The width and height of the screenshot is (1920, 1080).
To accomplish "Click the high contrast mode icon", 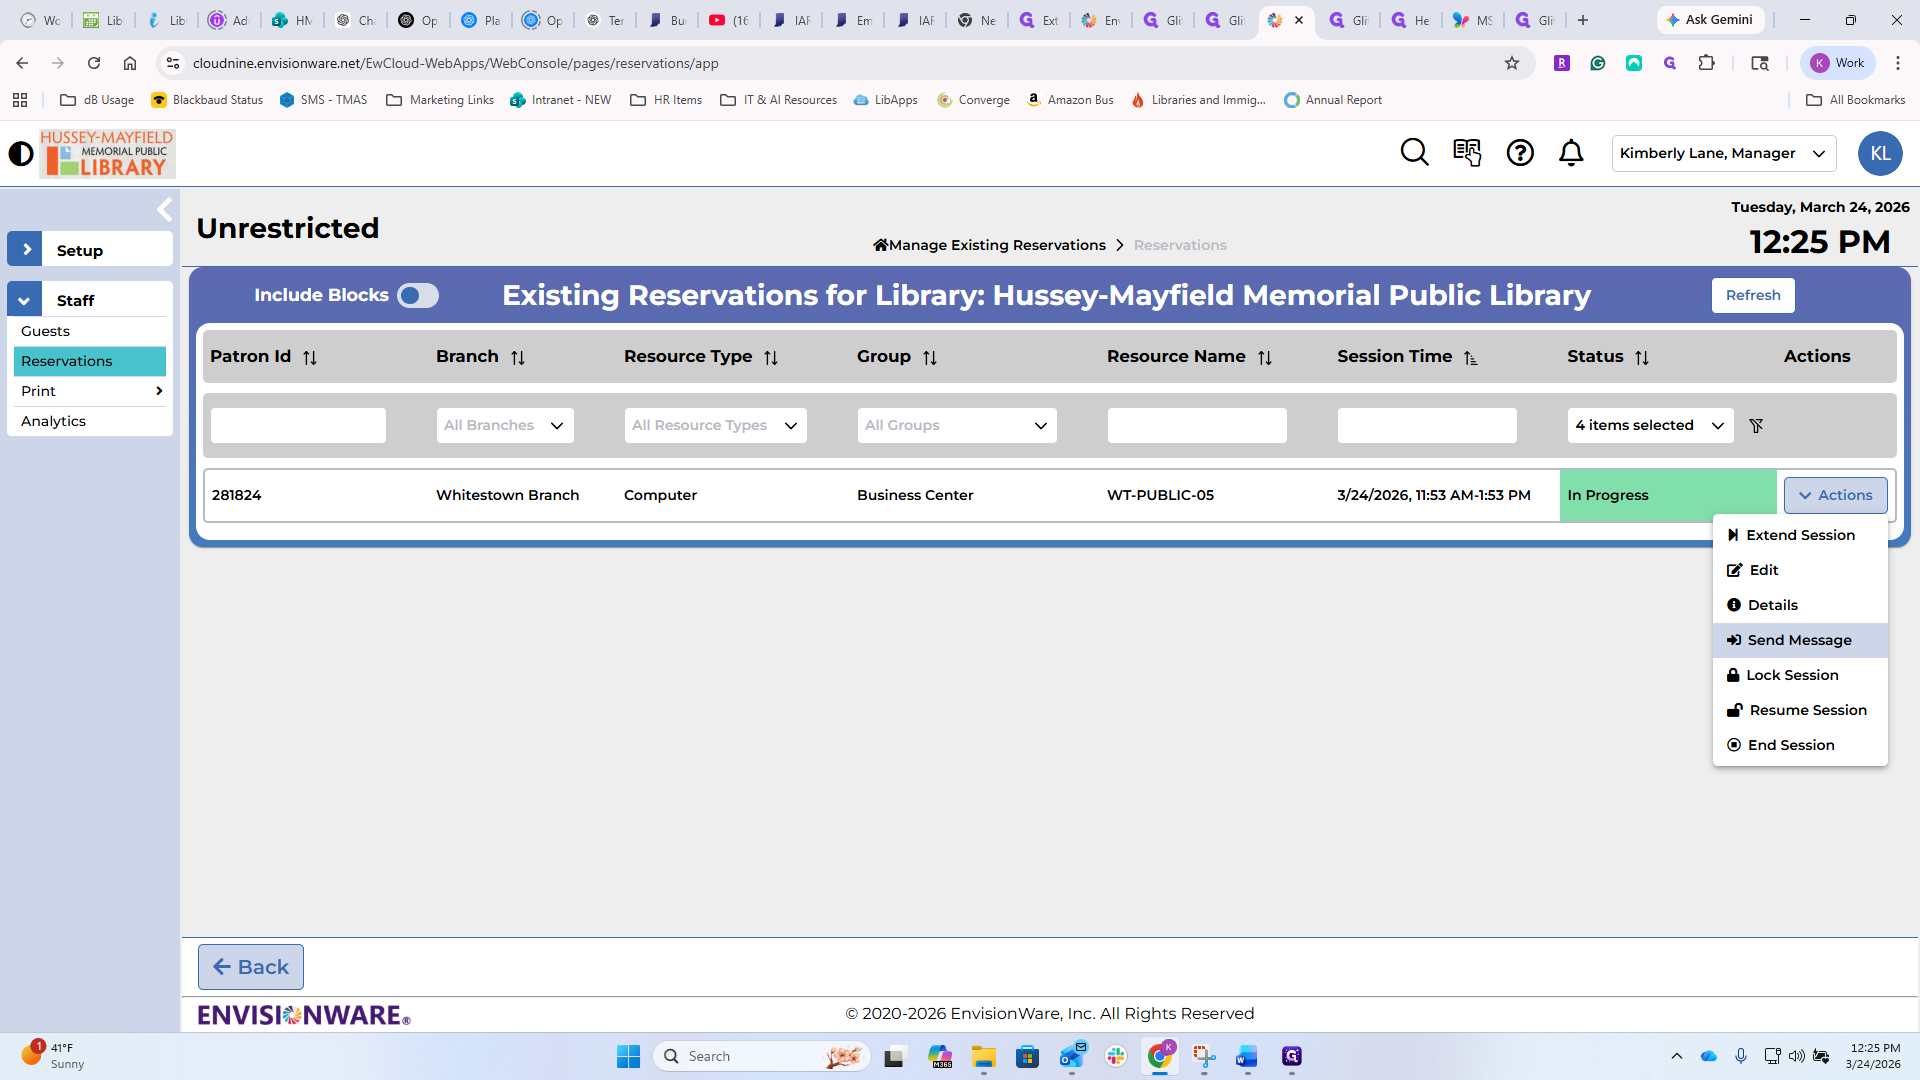I will [x=21, y=154].
